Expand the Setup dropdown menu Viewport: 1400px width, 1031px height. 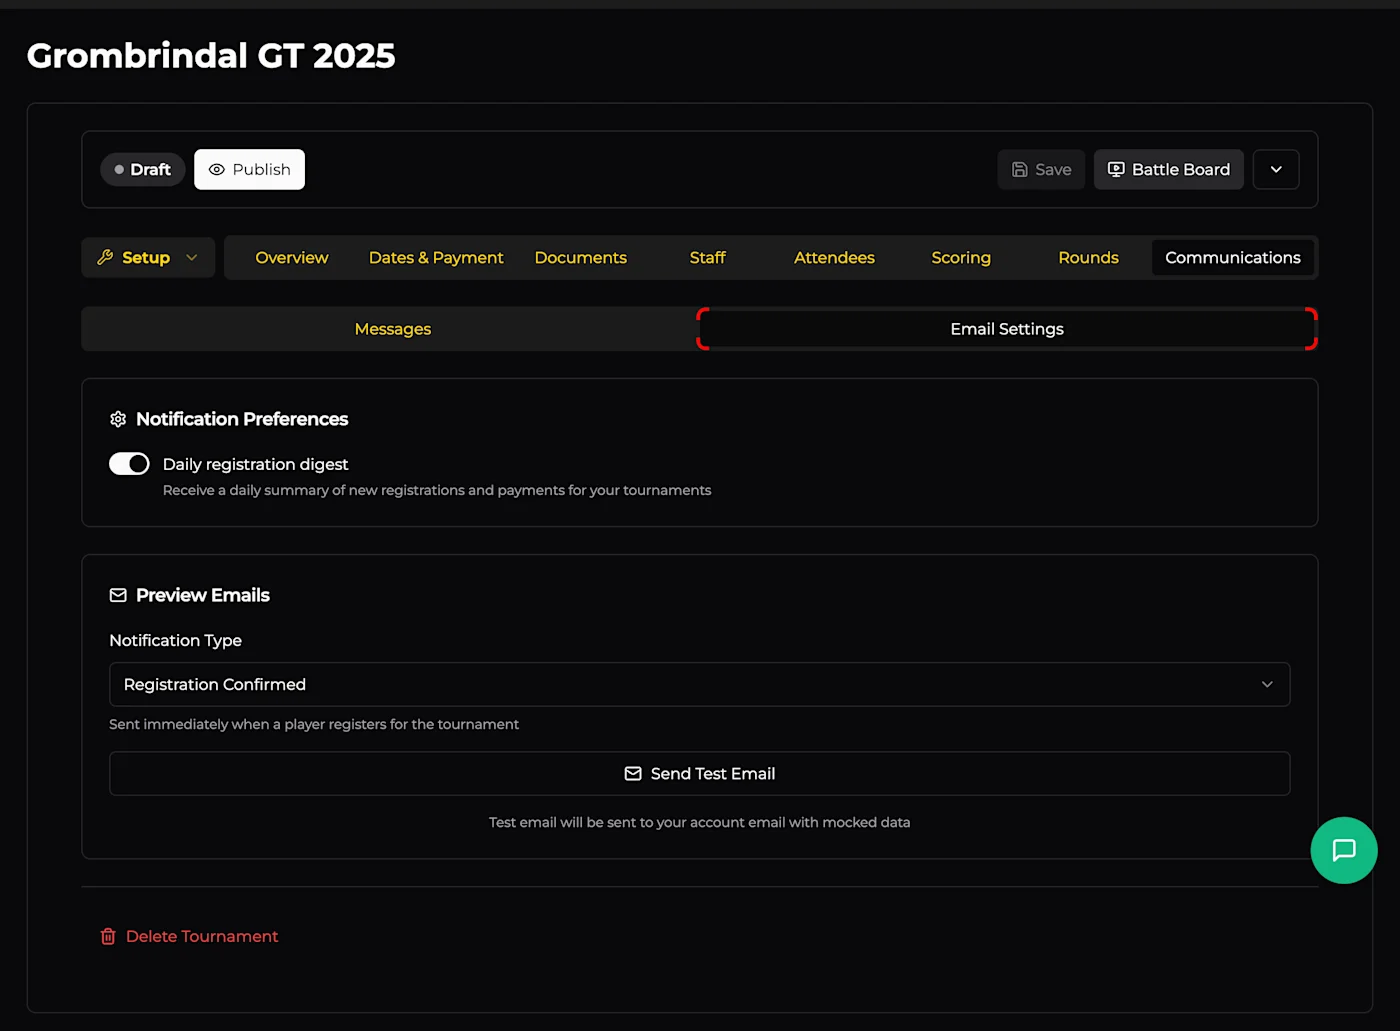[x=148, y=257]
